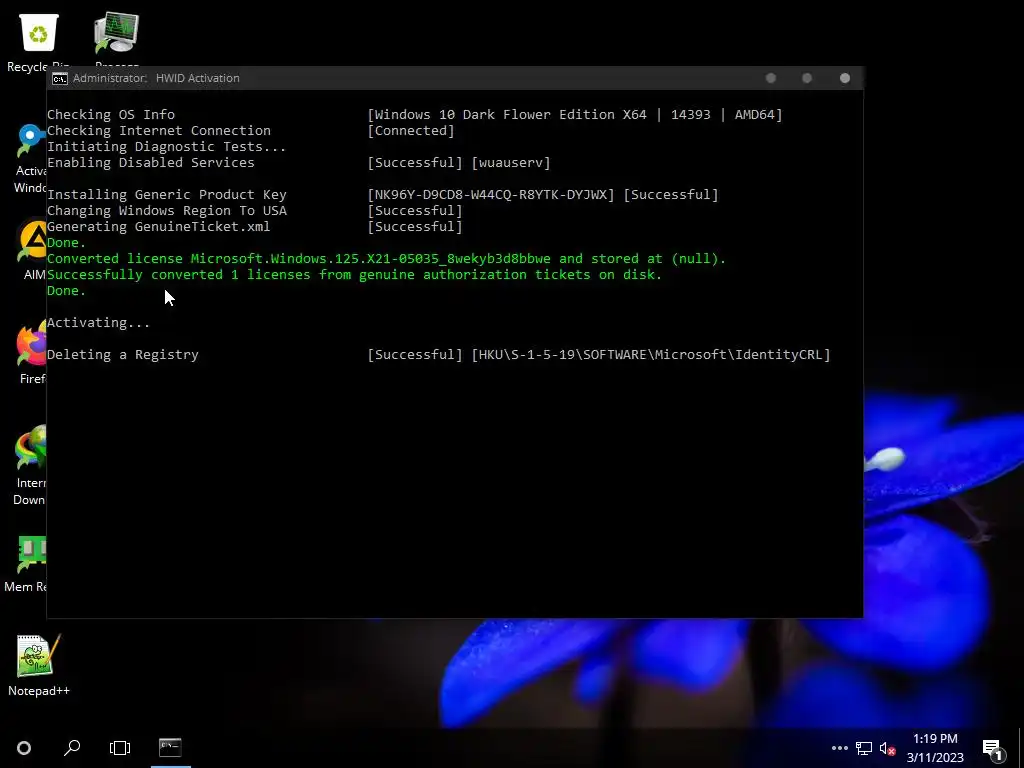1024x768 pixels.
Task: Open the taskbar search magnifier
Action: click(72, 748)
